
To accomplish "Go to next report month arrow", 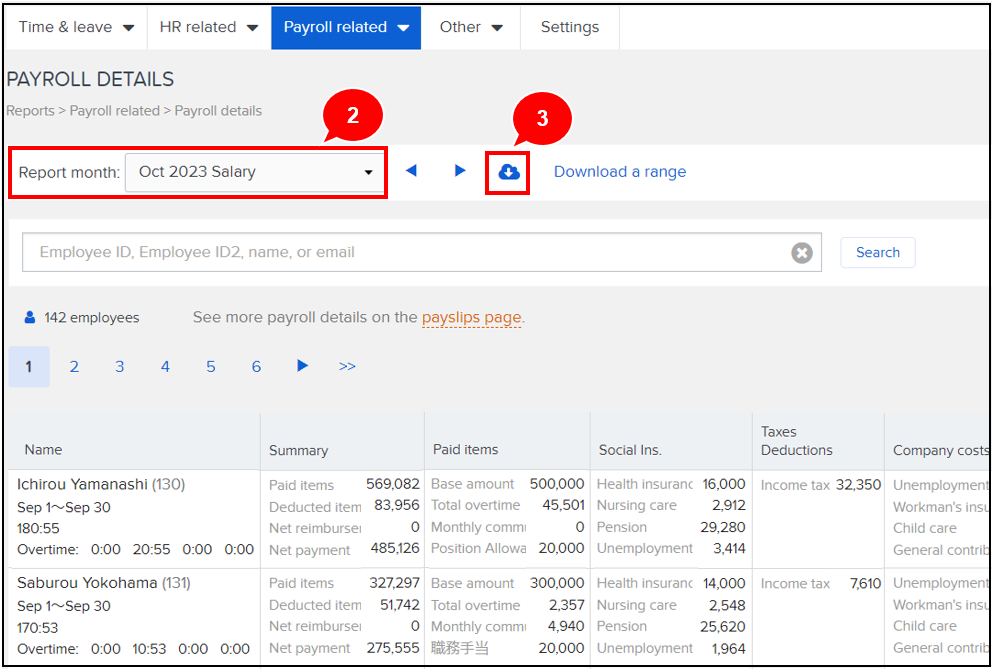I will 460,171.
